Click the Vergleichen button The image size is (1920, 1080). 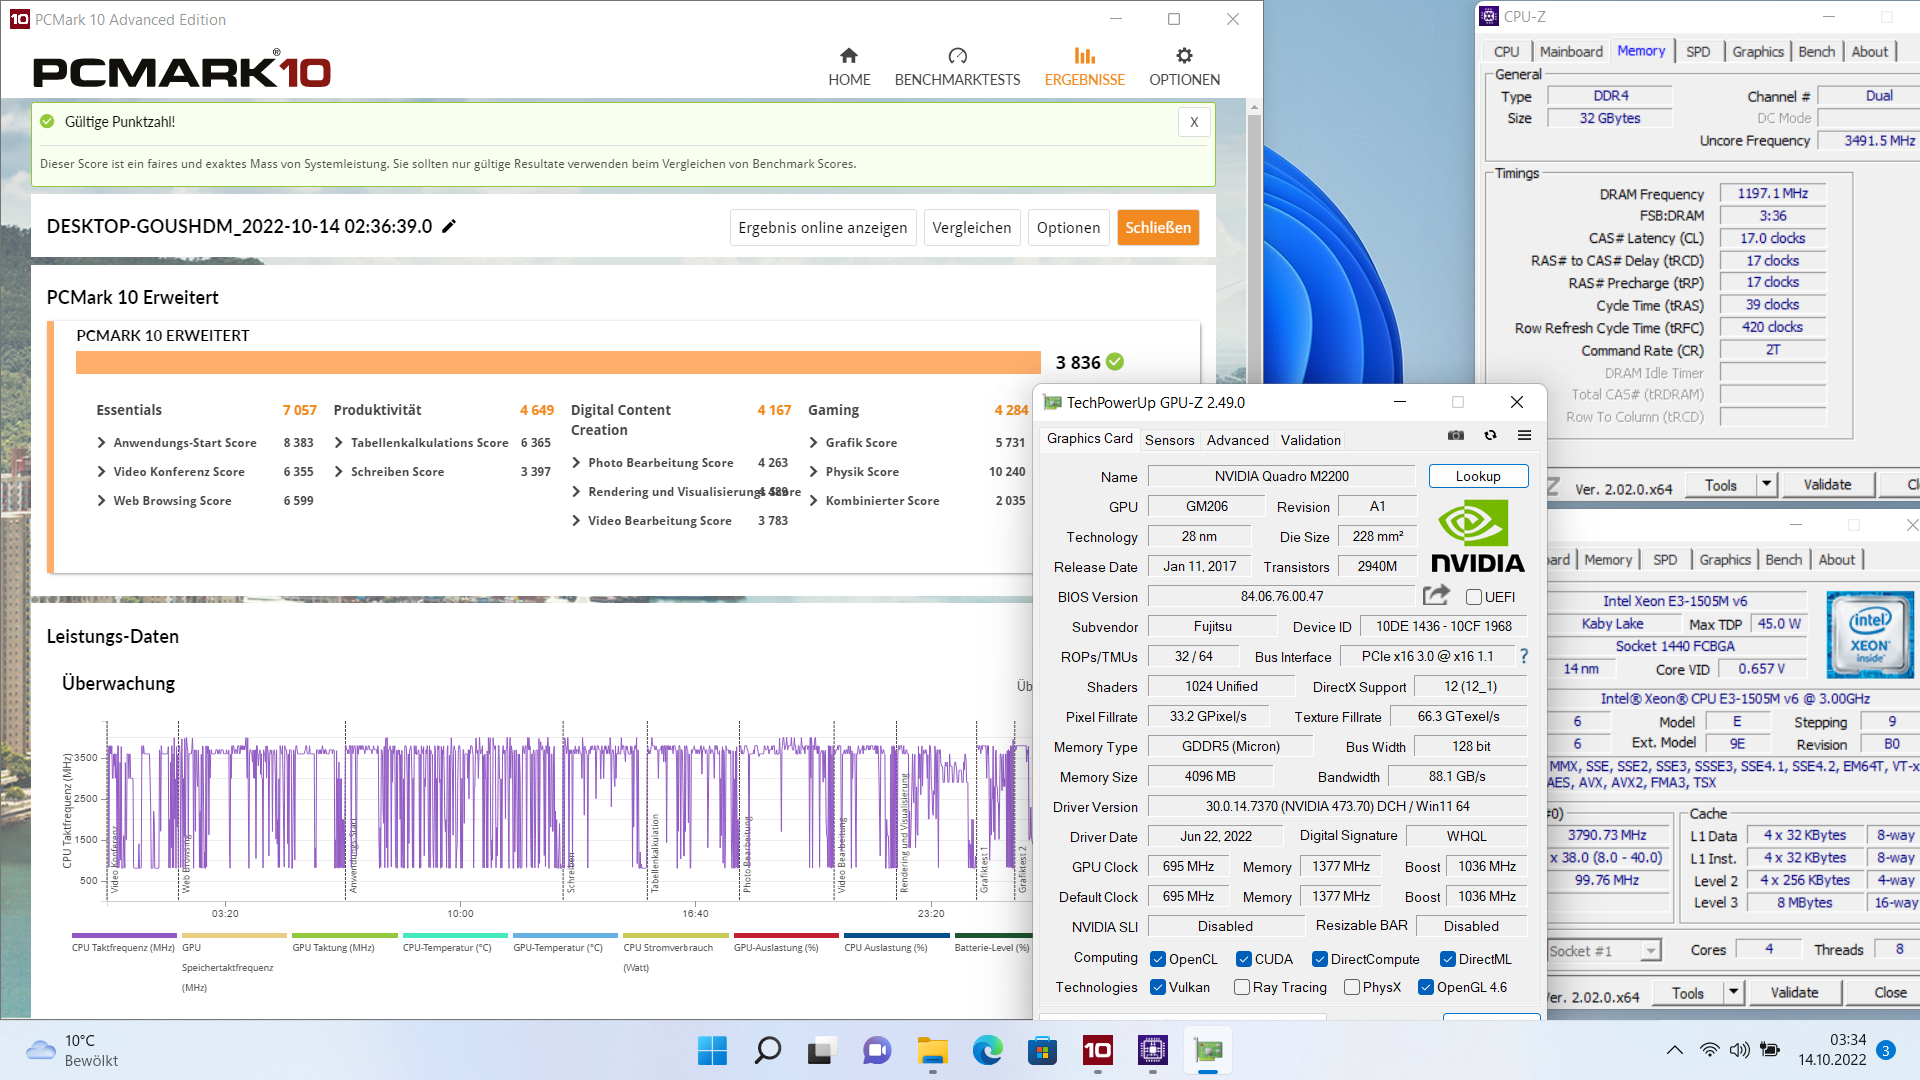click(972, 227)
